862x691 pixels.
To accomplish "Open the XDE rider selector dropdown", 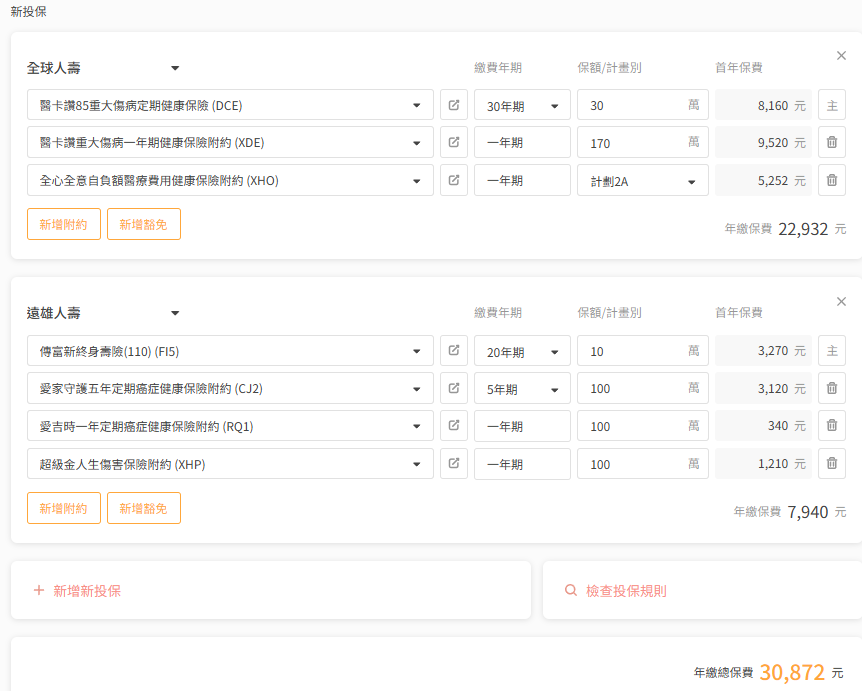I will tap(230, 142).
